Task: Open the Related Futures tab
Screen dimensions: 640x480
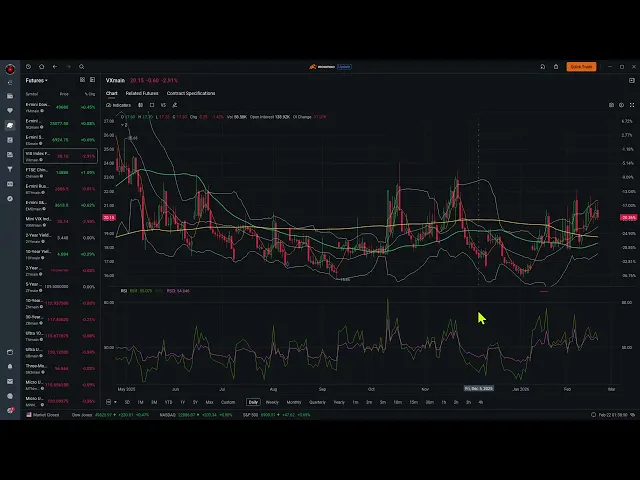Action: tap(142, 93)
